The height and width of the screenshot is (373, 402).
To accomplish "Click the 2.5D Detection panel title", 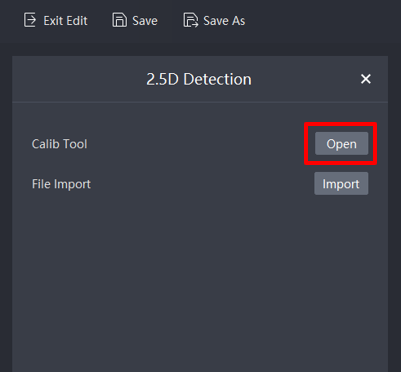I will pos(199,79).
